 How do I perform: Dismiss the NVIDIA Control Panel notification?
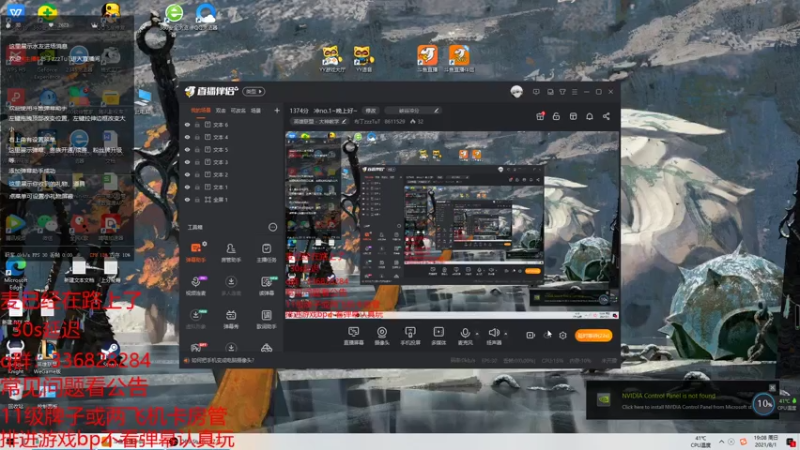pos(772,388)
